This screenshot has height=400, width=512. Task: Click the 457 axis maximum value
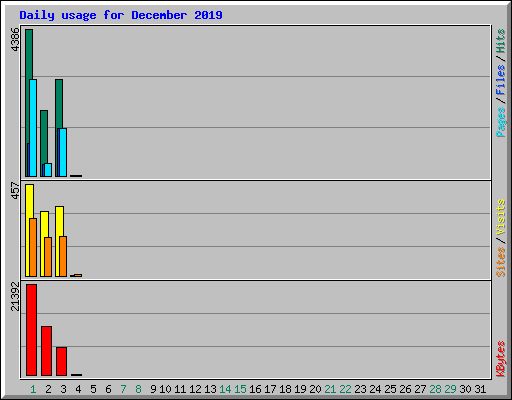click(15, 191)
